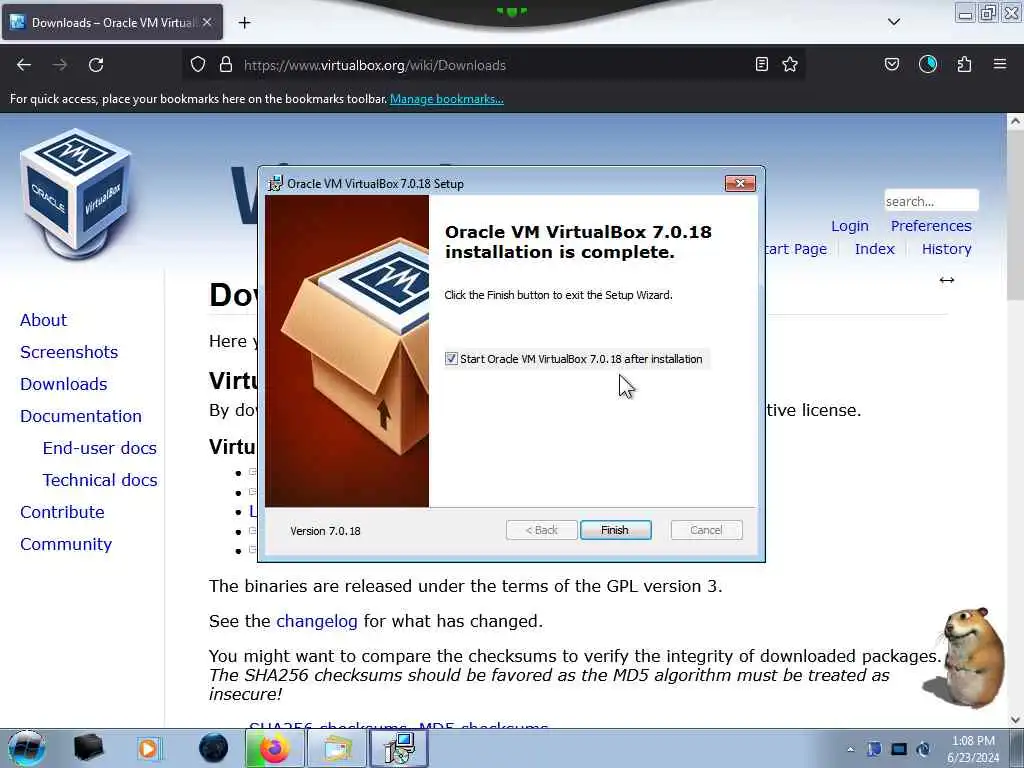Open the Pocket save icon

(x=892, y=64)
